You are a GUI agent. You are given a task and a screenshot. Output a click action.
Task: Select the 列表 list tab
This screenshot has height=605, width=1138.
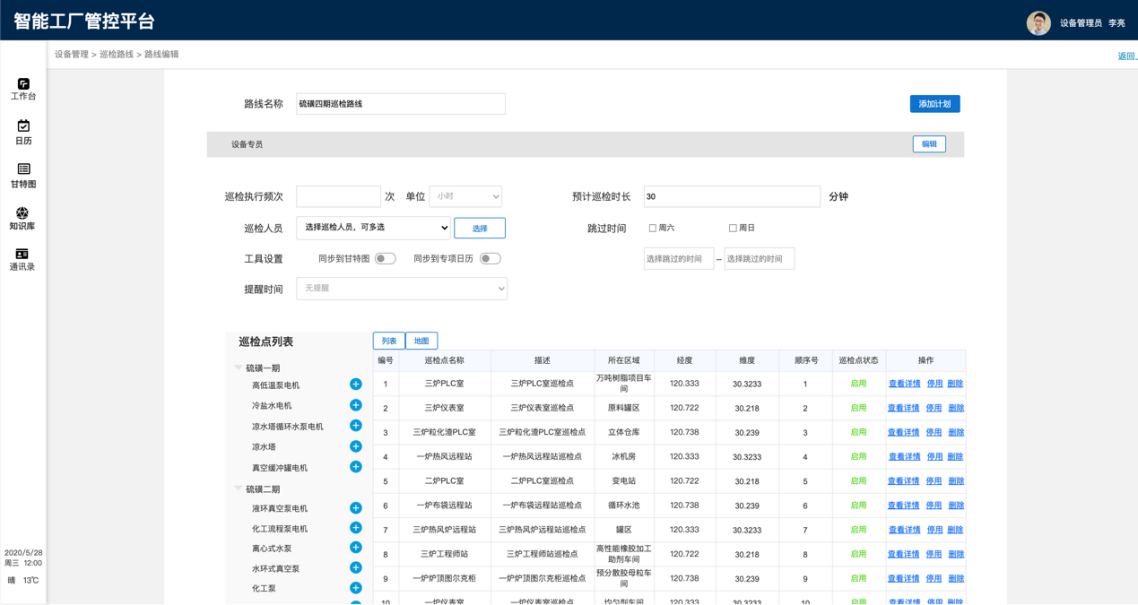point(389,341)
